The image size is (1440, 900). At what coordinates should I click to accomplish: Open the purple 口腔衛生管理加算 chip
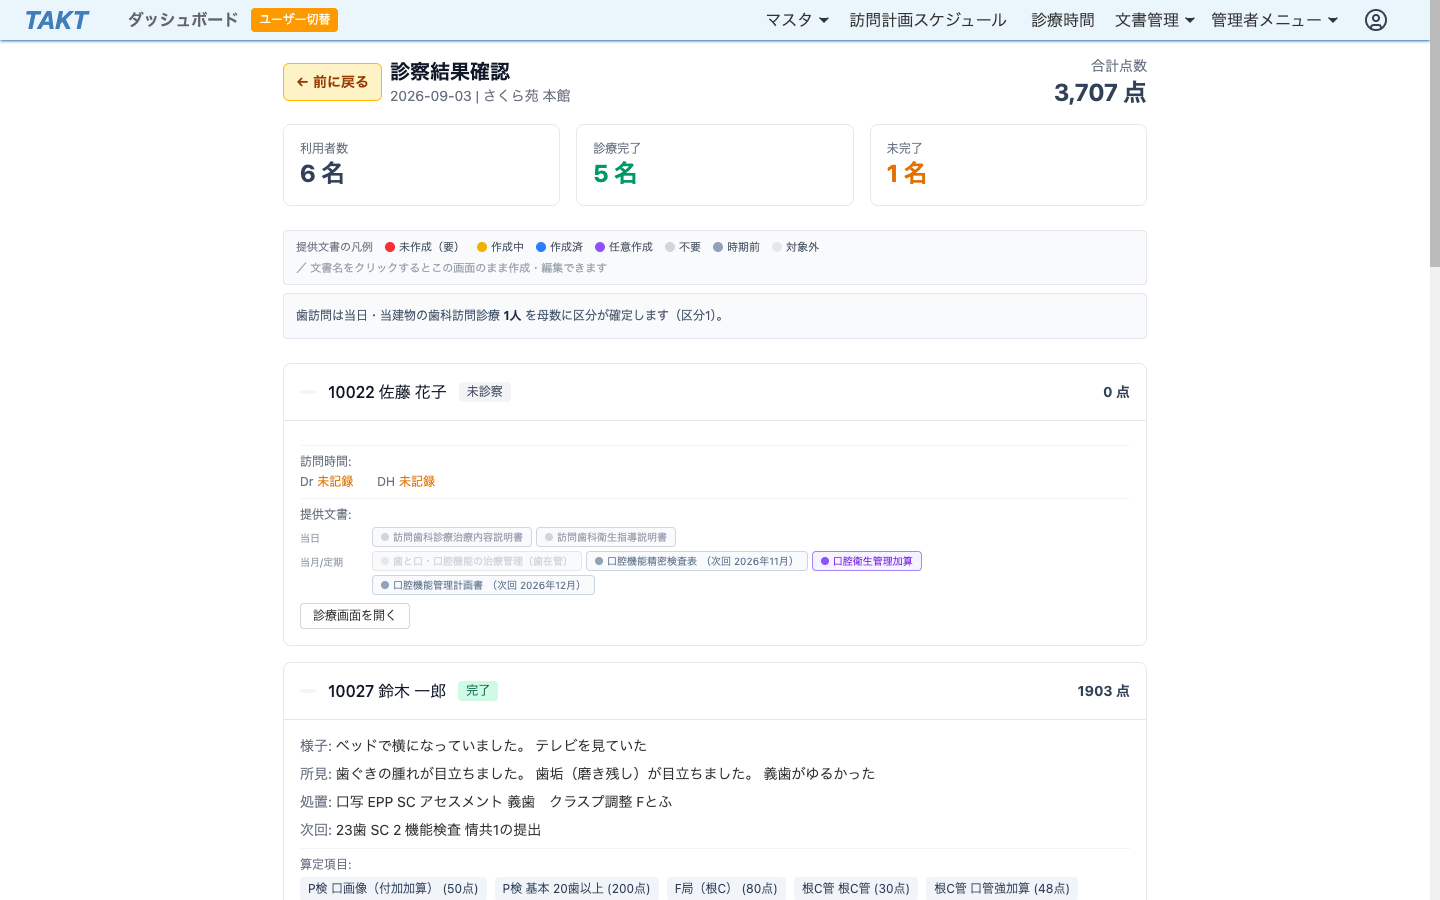pyautogui.click(x=867, y=561)
